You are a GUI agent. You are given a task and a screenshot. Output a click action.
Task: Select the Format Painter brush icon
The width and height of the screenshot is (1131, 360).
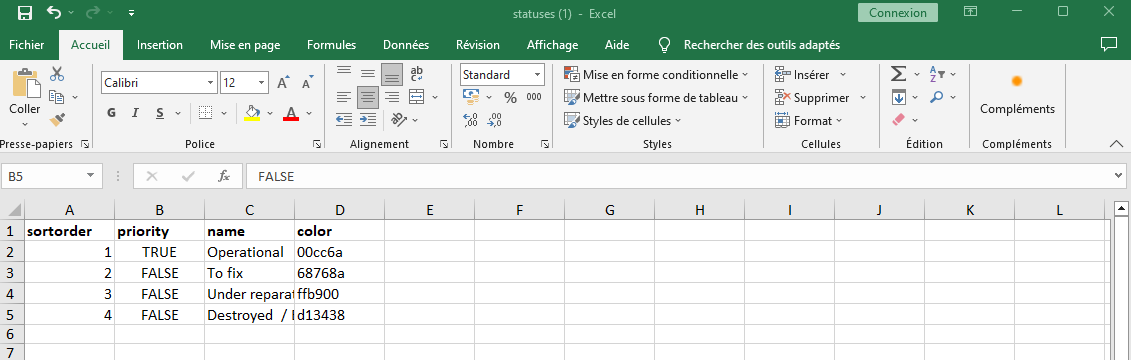tap(57, 119)
